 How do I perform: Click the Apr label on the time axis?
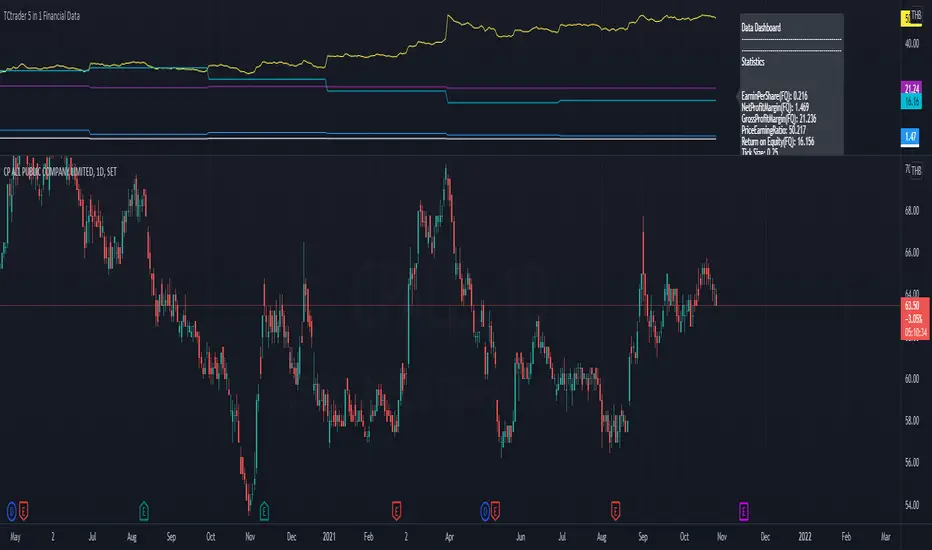click(x=449, y=536)
